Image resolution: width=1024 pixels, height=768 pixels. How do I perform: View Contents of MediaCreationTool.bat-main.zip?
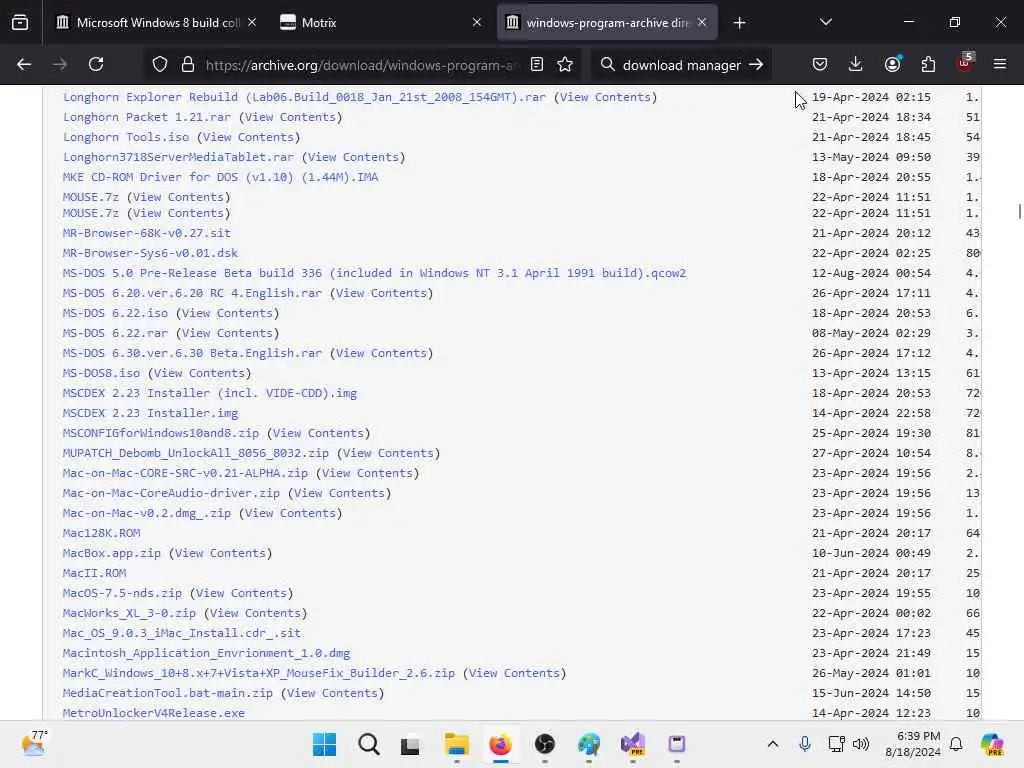click(x=332, y=693)
